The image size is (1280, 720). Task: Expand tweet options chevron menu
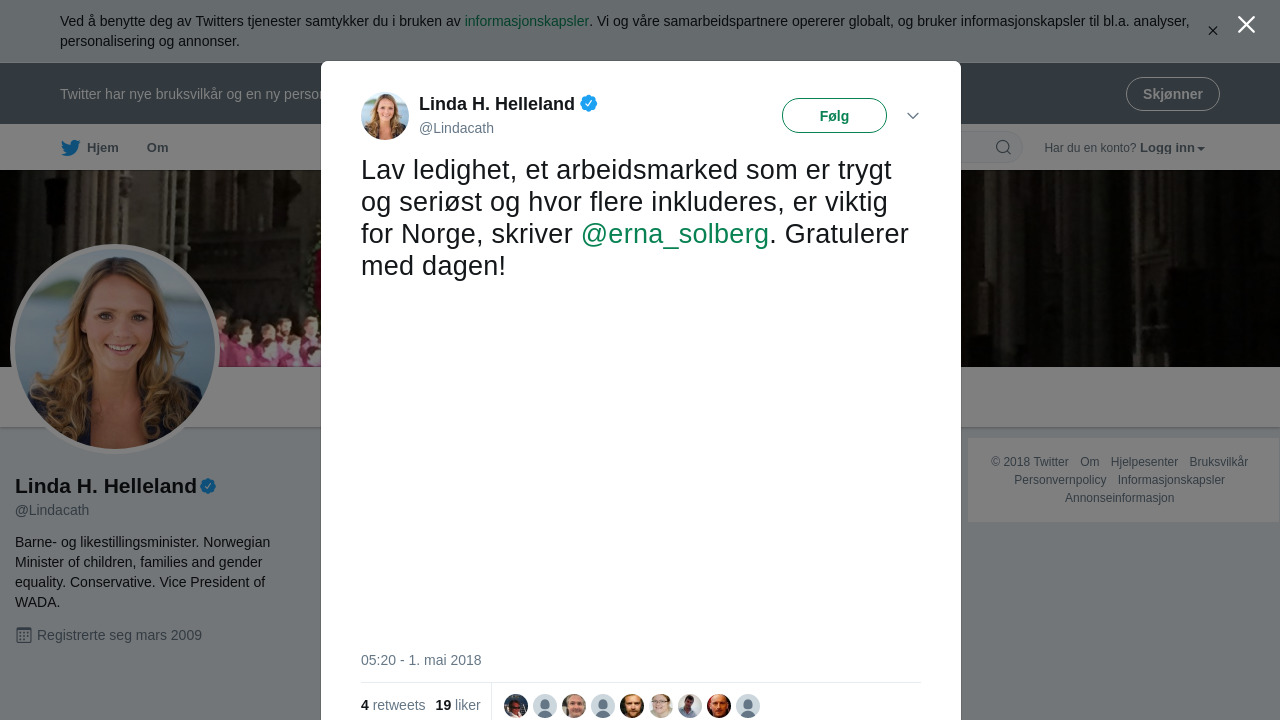click(x=913, y=116)
